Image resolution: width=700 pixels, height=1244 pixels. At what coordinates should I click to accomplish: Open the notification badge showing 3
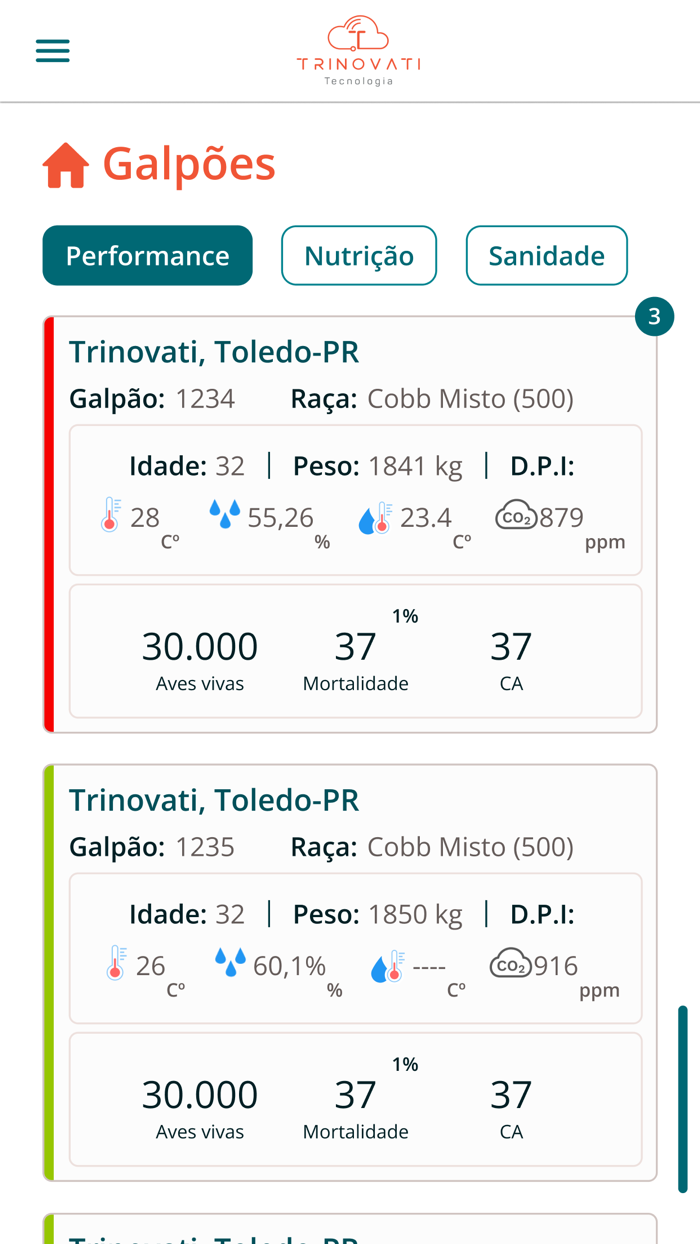[x=656, y=316]
